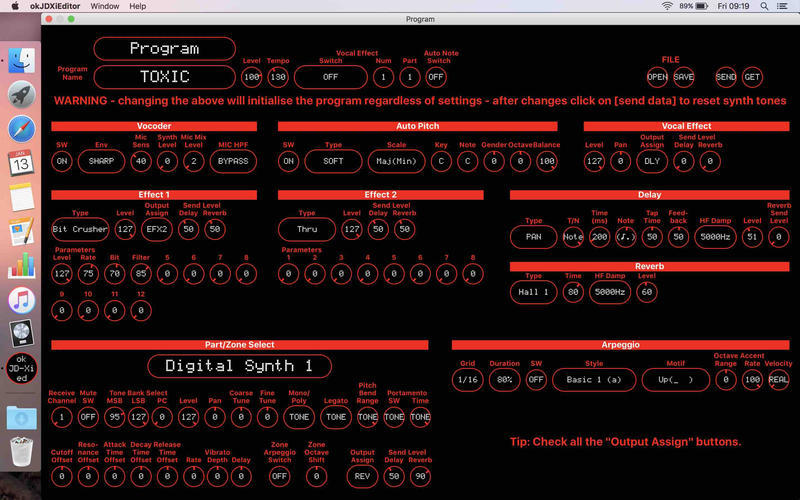The width and height of the screenshot is (800, 500).
Task: Click the okJD-Xi editor dock icon
Action: [x=21, y=370]
